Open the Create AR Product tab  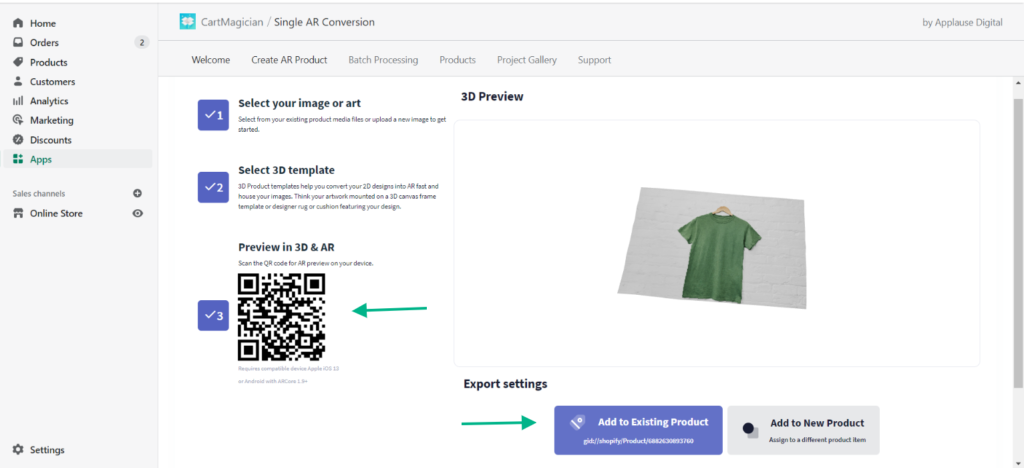click(x=289, y=60)
